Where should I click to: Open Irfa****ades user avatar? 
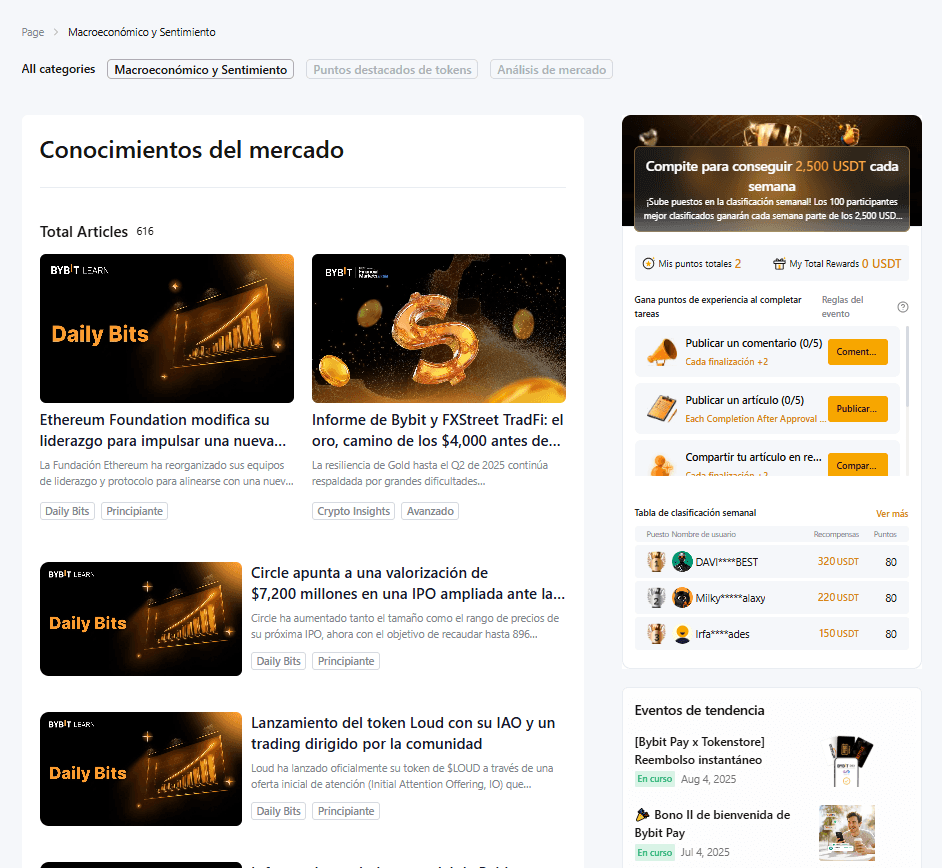[x=682, y=634]
